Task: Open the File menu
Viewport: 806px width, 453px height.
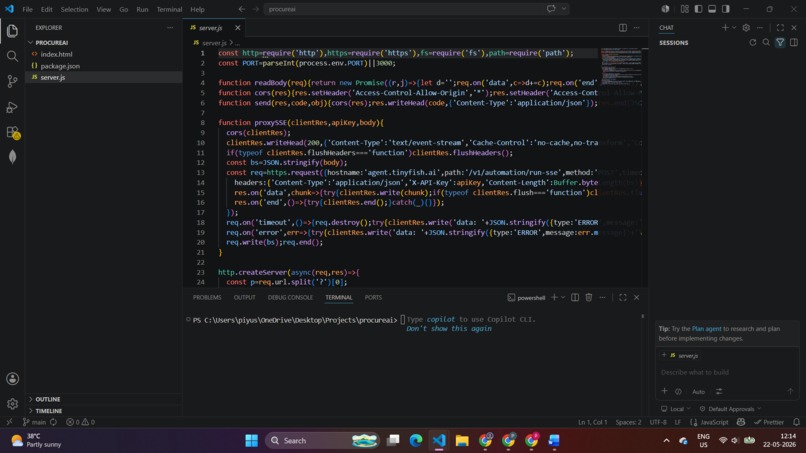Action: point(27,9)
